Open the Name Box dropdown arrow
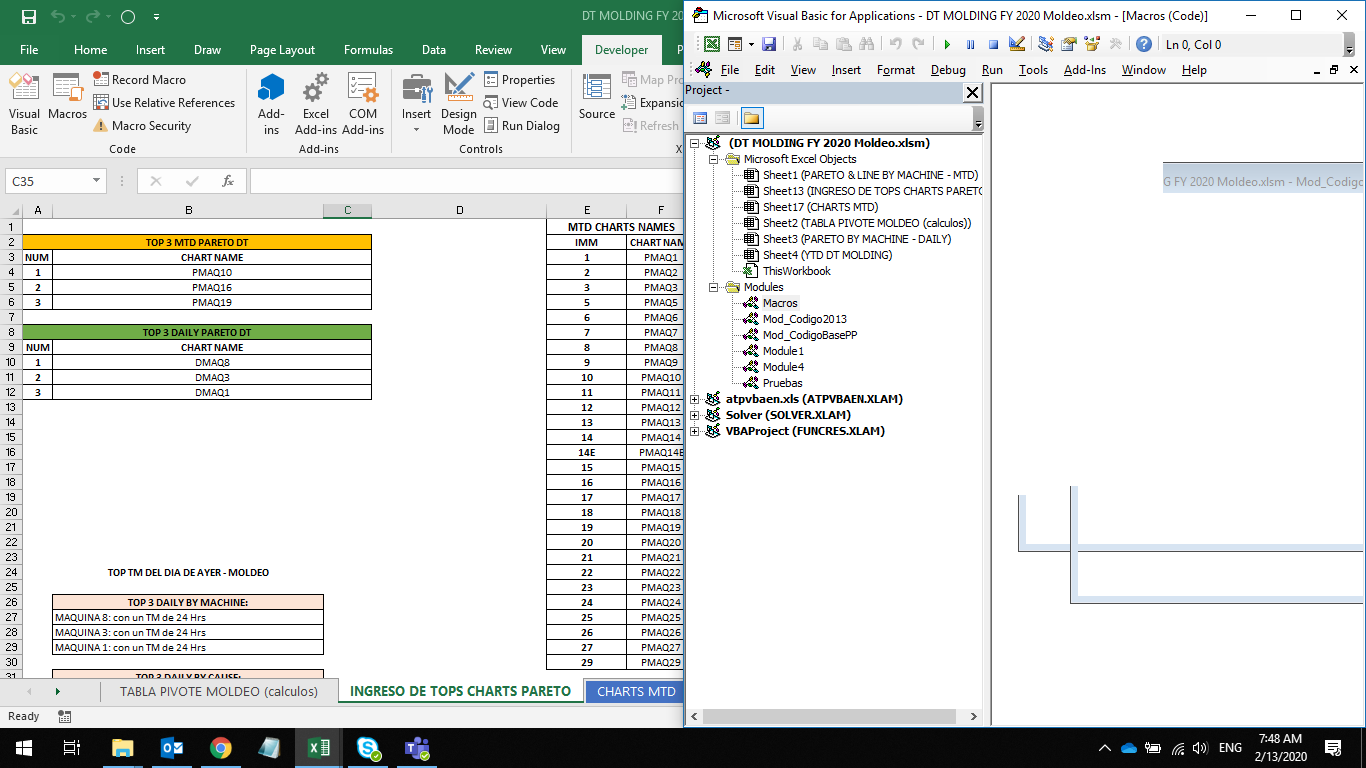 (x=96, y=181)
